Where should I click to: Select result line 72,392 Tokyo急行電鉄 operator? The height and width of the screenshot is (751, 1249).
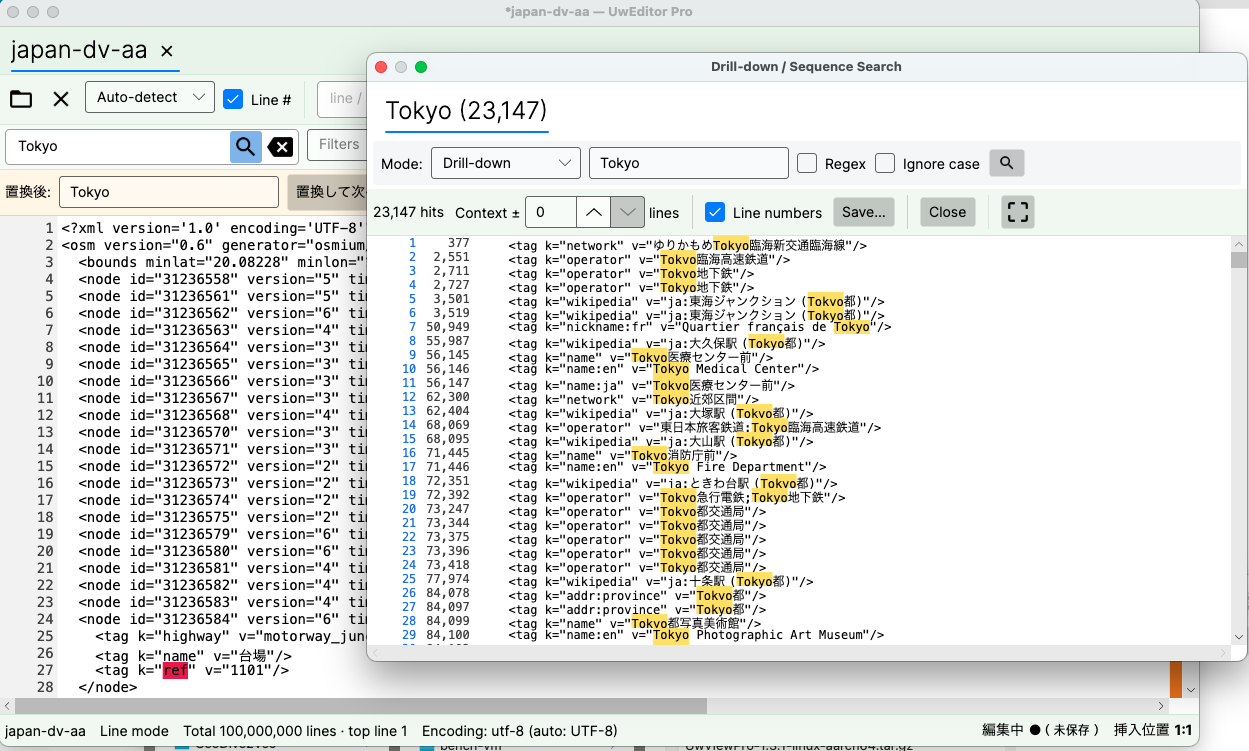coord(677,497)
